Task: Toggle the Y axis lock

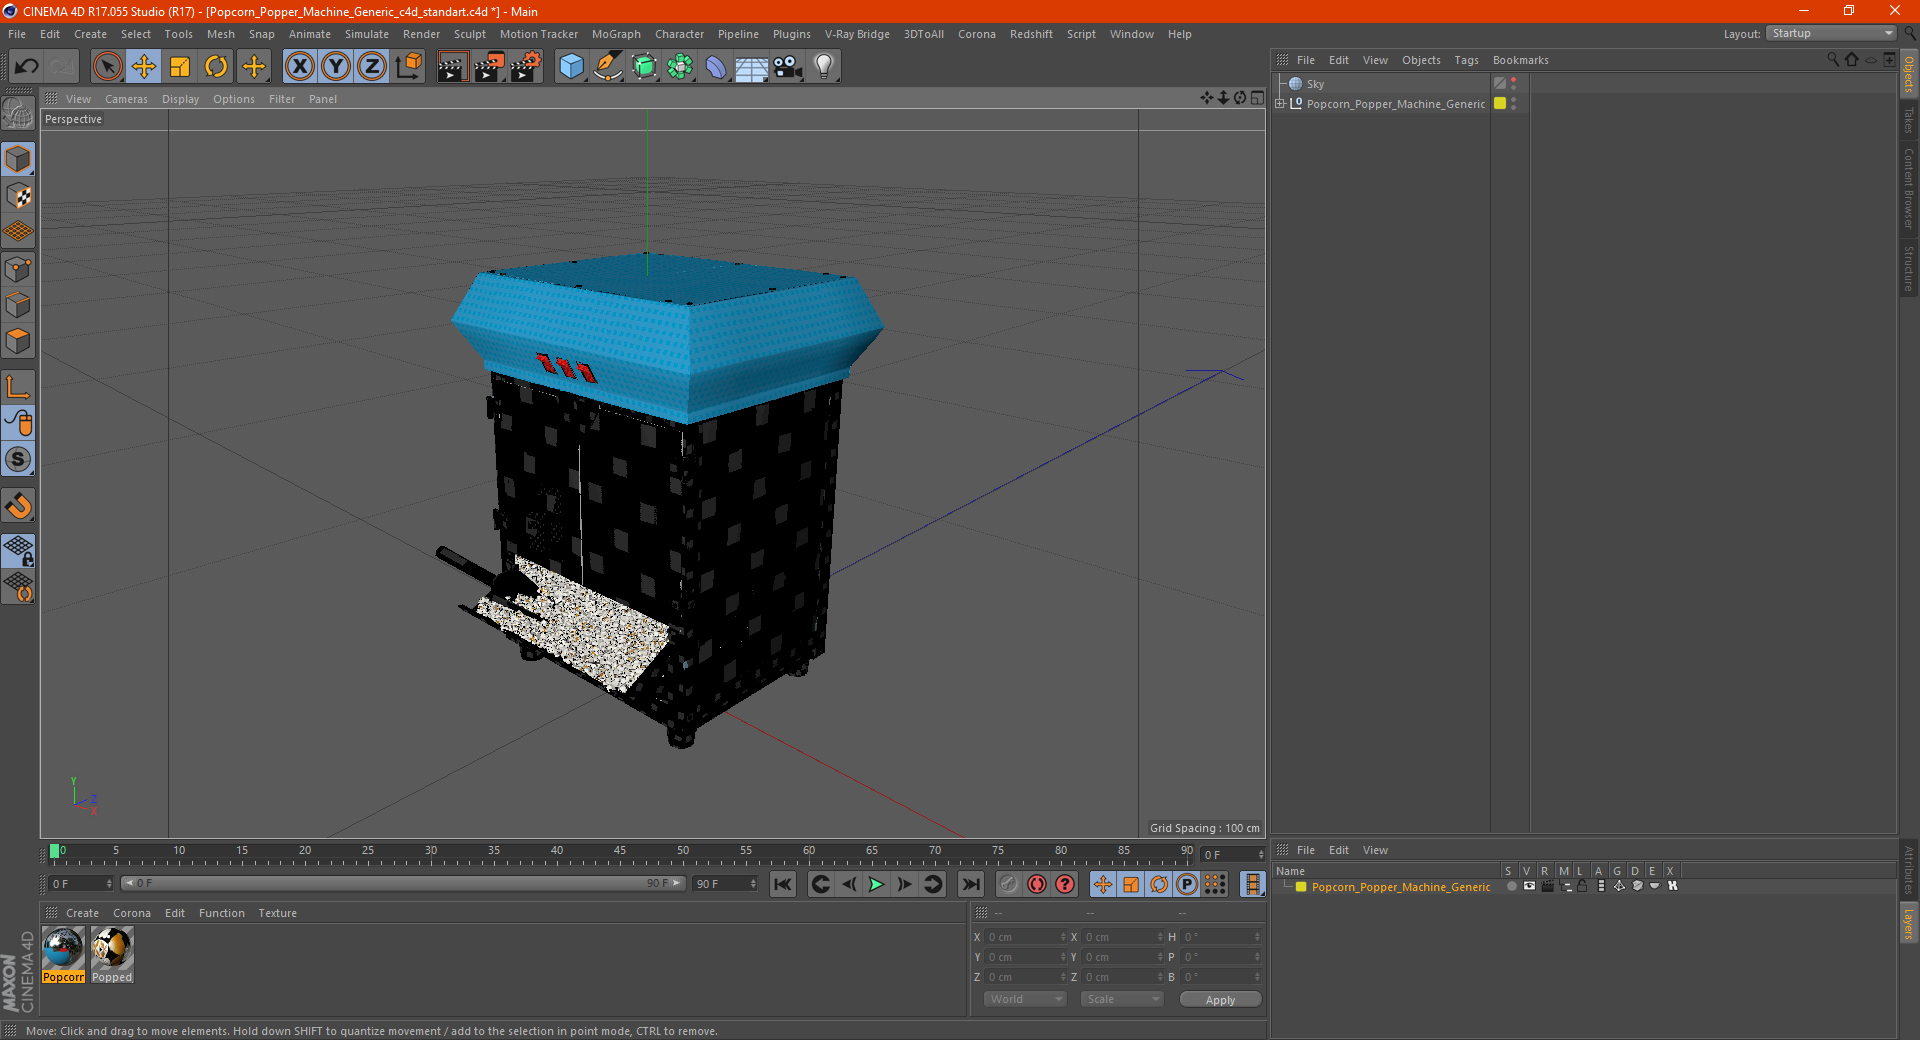Action: (x=336, y=67)
